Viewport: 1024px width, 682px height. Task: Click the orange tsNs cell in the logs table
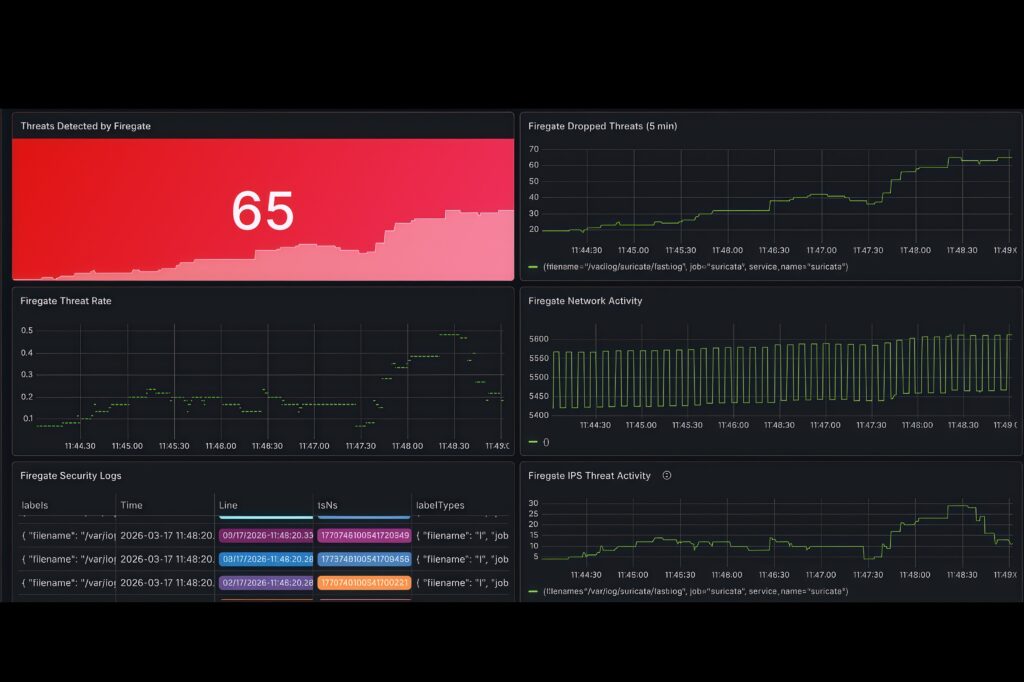point(364,583)
